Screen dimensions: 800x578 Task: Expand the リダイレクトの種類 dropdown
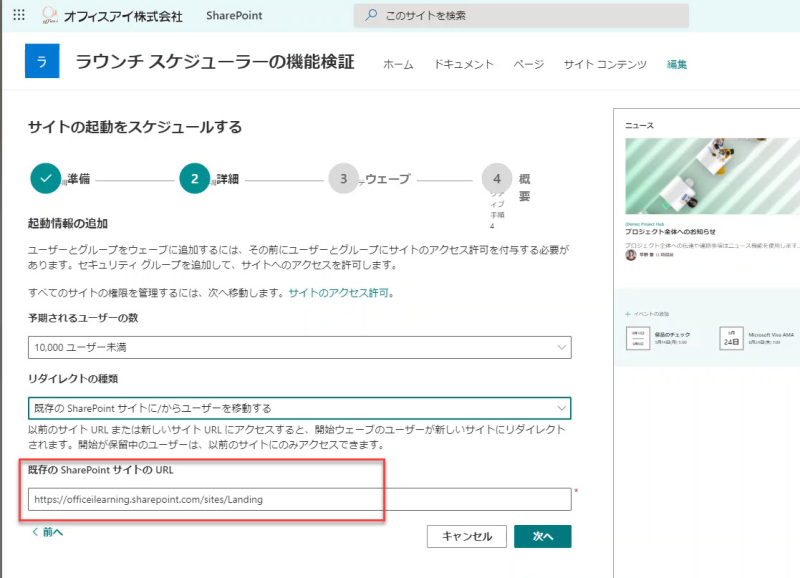[299, 408]
